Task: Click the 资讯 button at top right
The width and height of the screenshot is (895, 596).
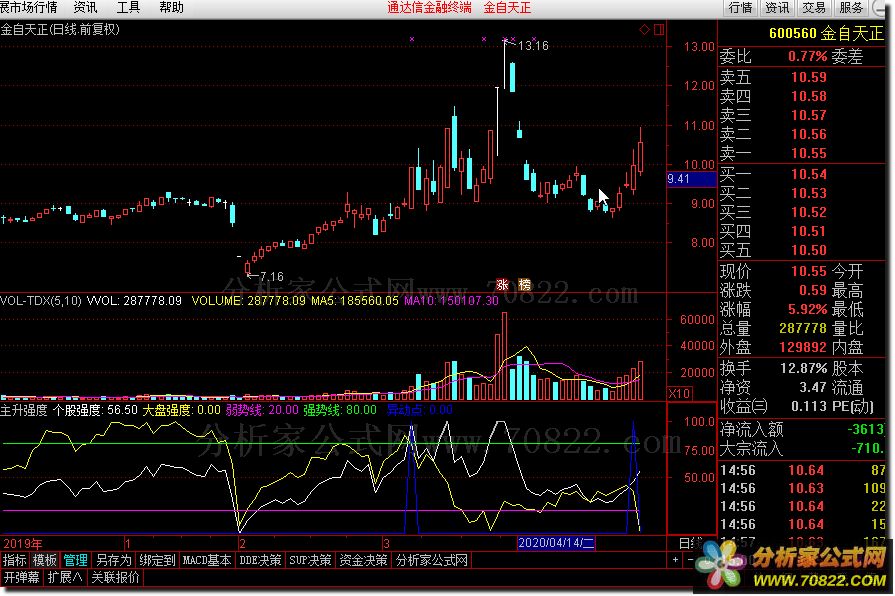Action: [777, 7]
